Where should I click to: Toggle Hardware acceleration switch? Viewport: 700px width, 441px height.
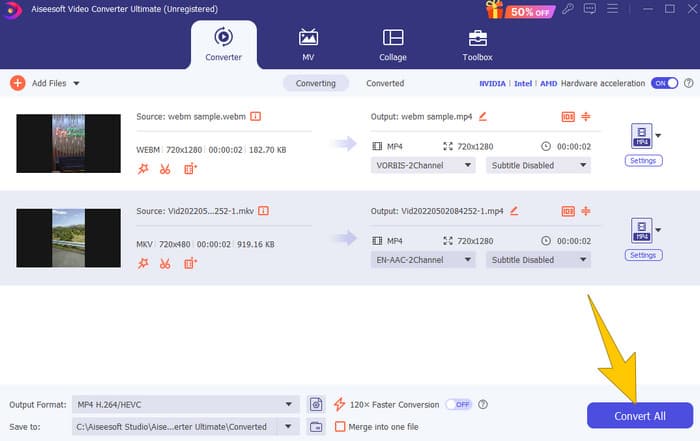tap(663, 83)
